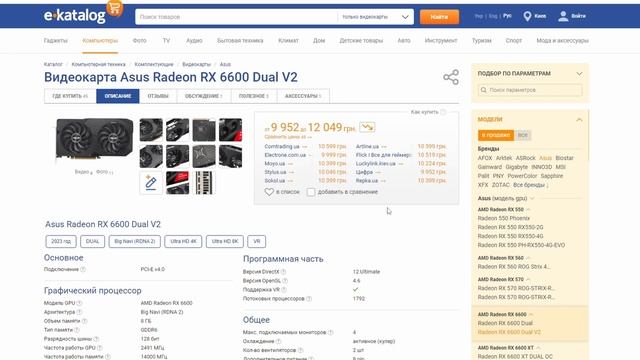Click the help icon next to Частота работы GPU
The height and width of the screenshot is (360, 640).
[x=100, y=348]
